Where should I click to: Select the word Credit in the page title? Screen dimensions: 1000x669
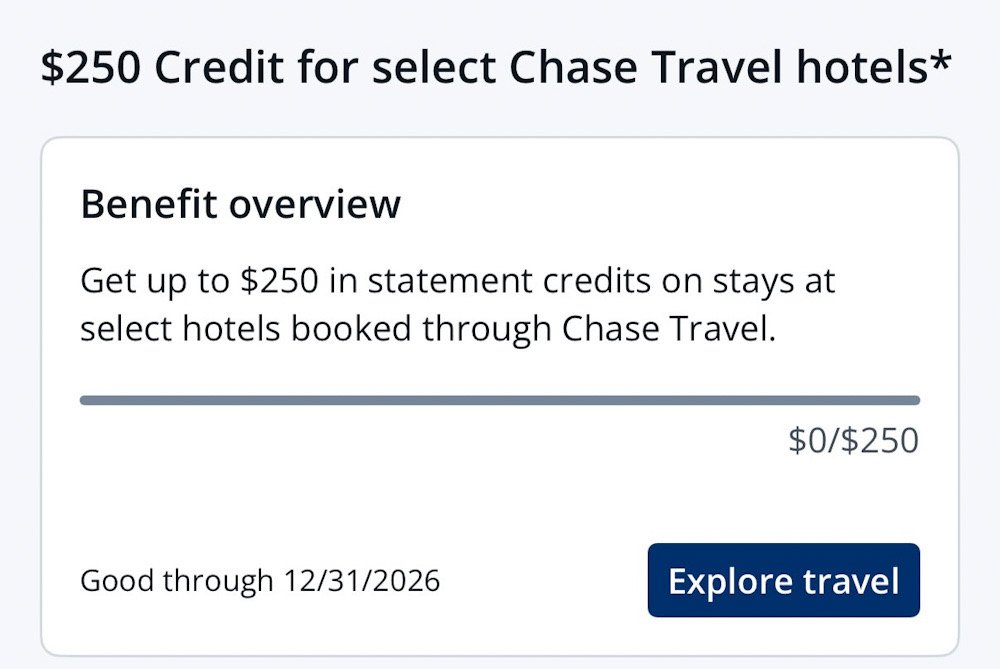219,67
